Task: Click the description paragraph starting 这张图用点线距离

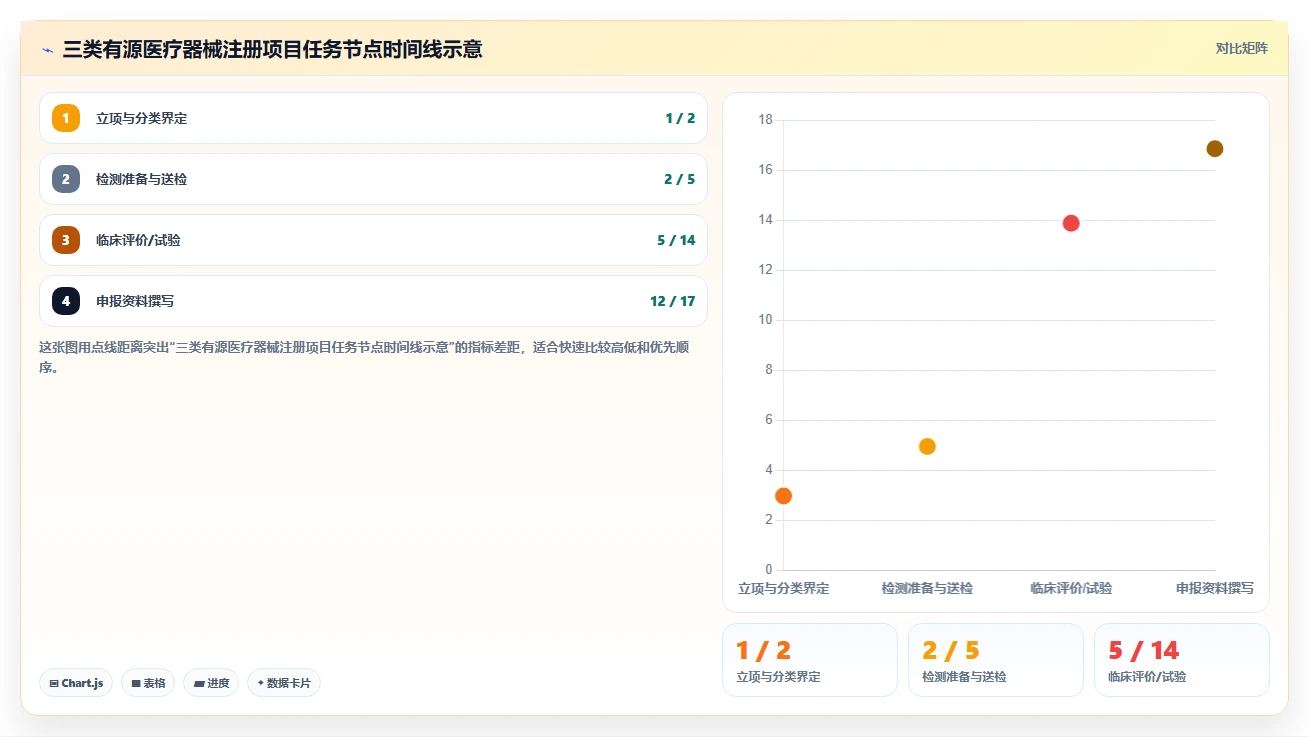Action: tap(363, 357)
